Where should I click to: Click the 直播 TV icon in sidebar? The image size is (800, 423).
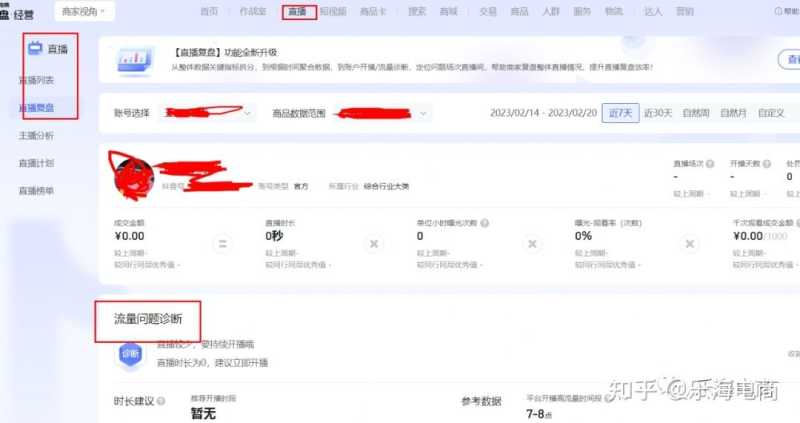[35, 48]
